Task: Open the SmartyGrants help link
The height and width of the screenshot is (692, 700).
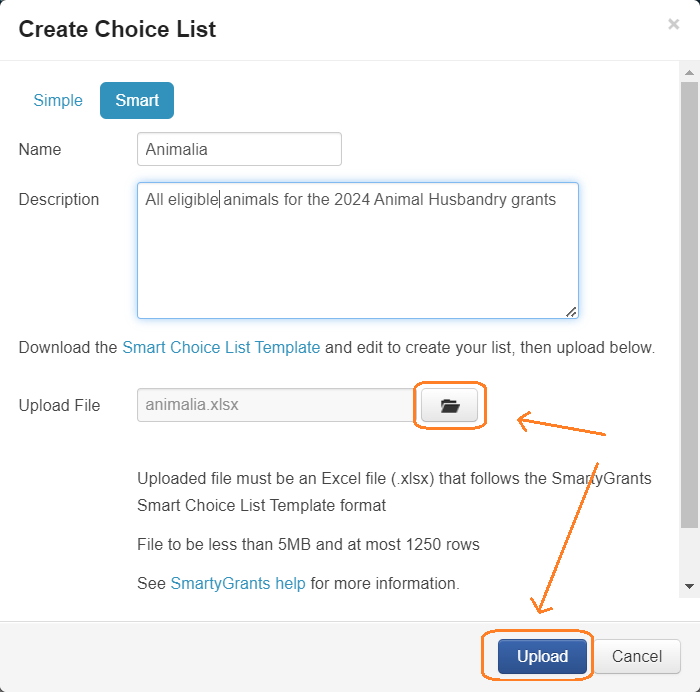Action: 238,583
